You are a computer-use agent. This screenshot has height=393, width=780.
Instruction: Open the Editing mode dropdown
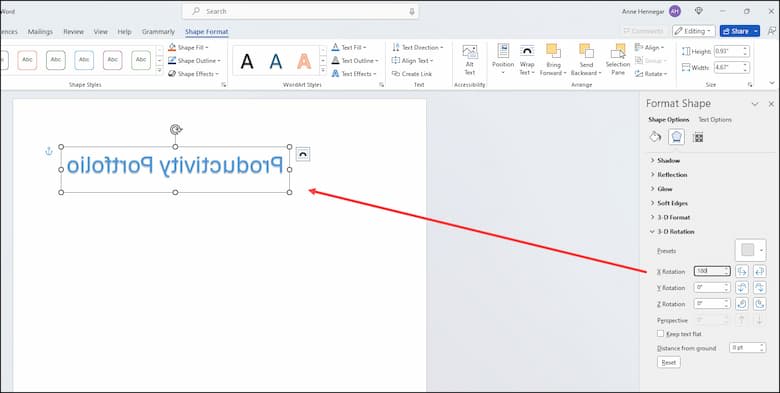tap(693, 31)
